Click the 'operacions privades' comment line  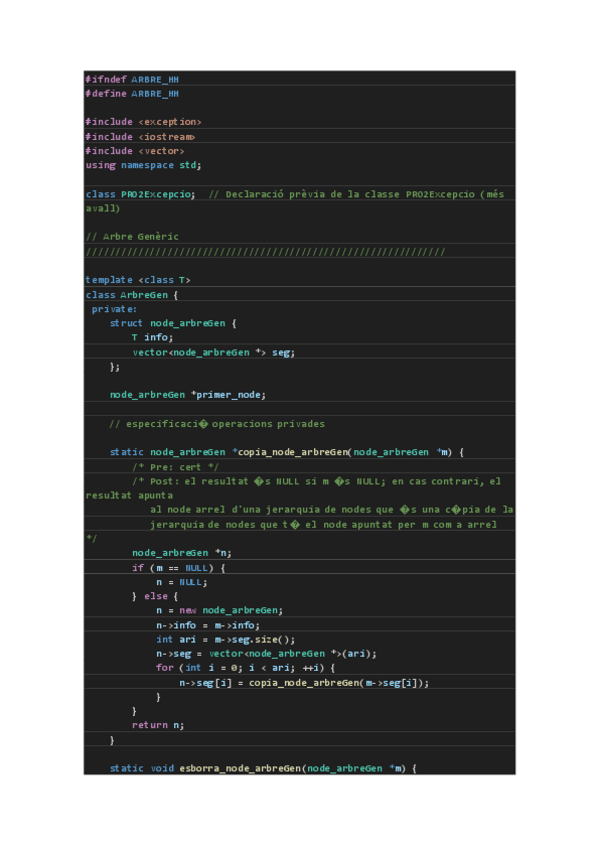[217, 424]
